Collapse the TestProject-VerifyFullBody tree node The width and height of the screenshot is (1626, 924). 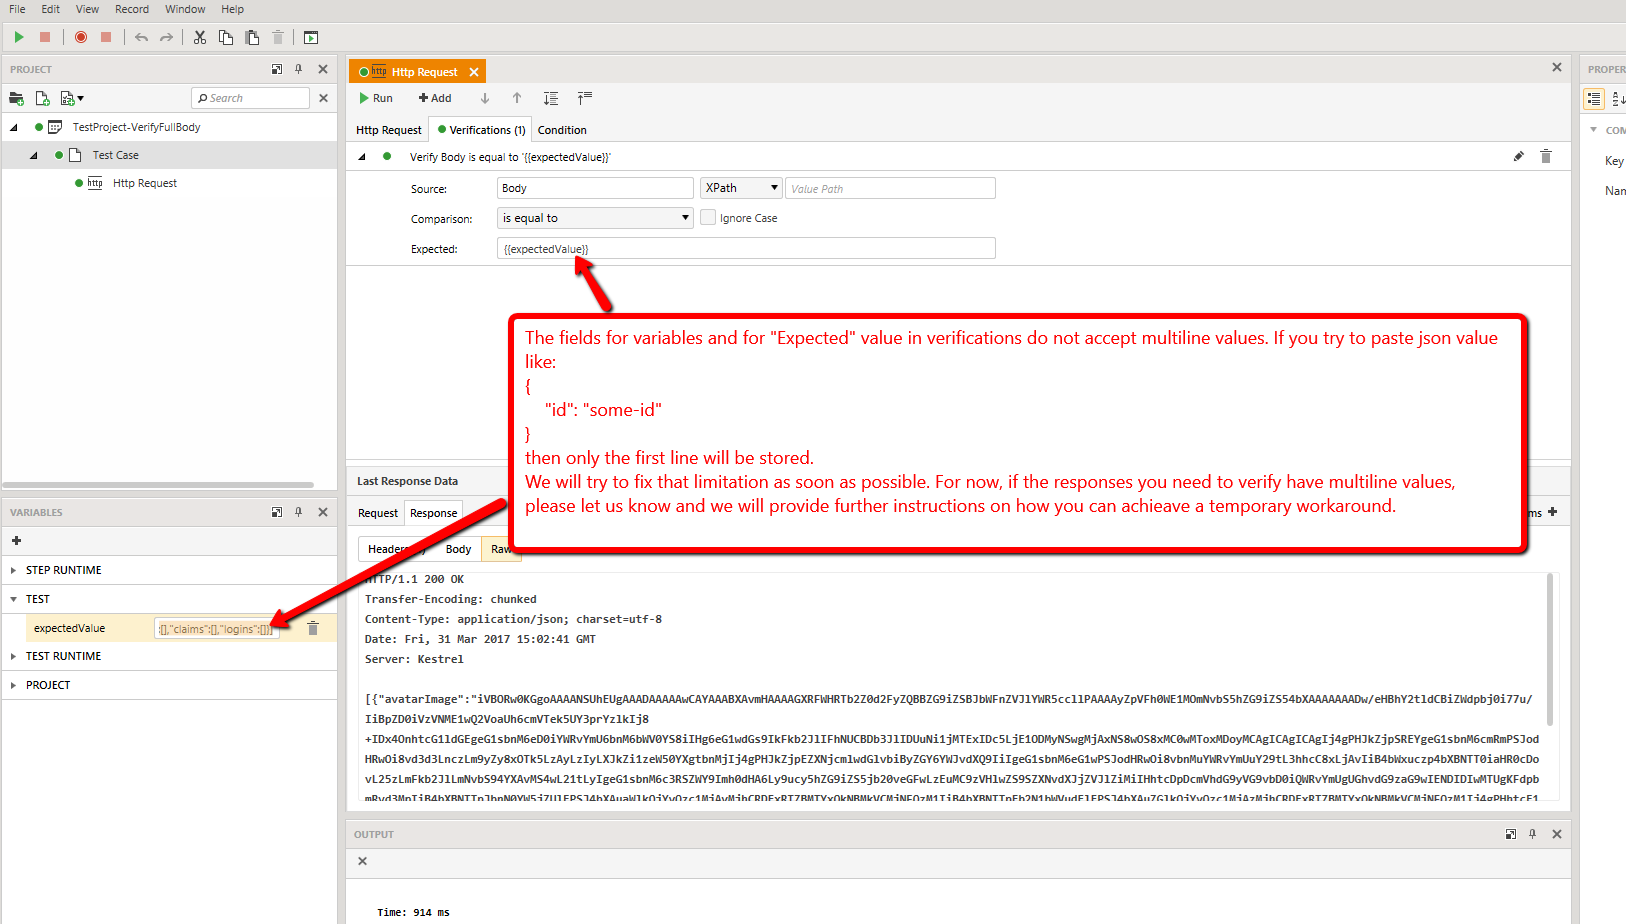click(x=14, y=127)
